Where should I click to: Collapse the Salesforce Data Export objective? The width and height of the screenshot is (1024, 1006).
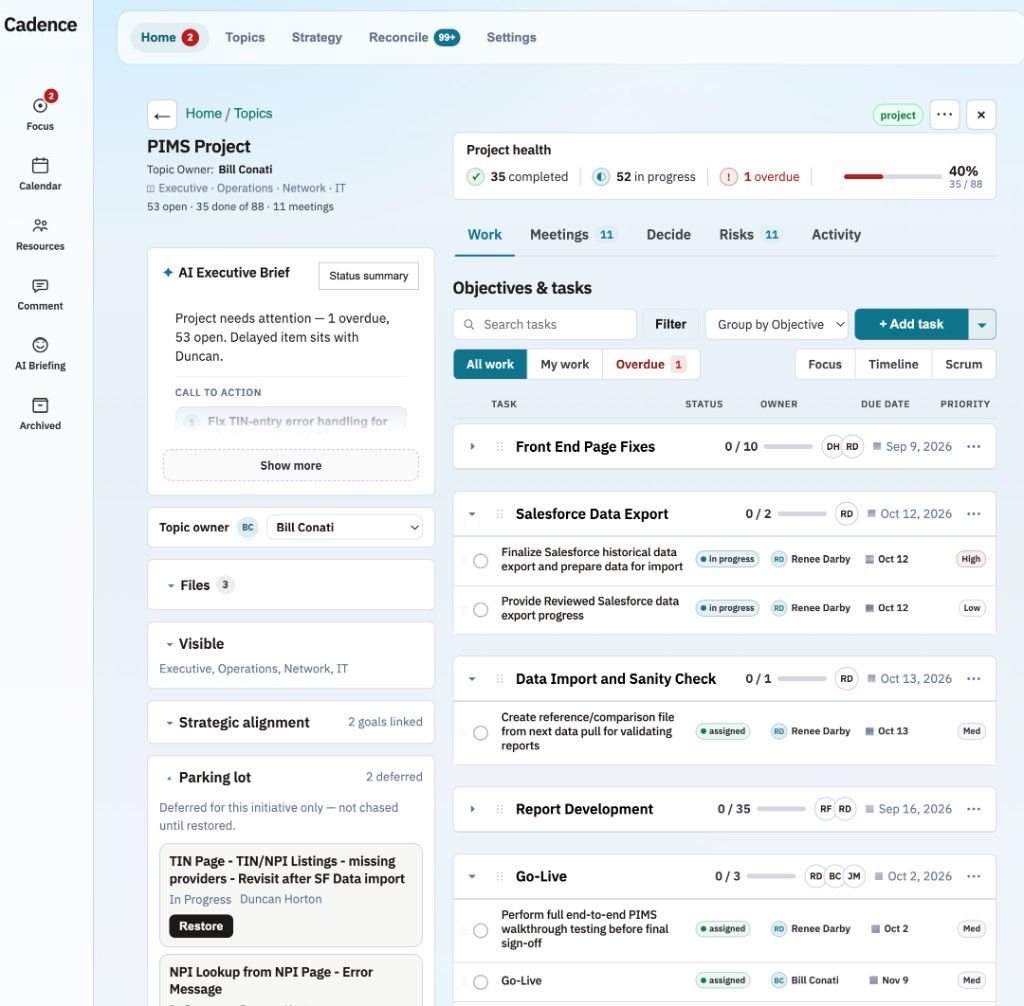pos(472,514)
